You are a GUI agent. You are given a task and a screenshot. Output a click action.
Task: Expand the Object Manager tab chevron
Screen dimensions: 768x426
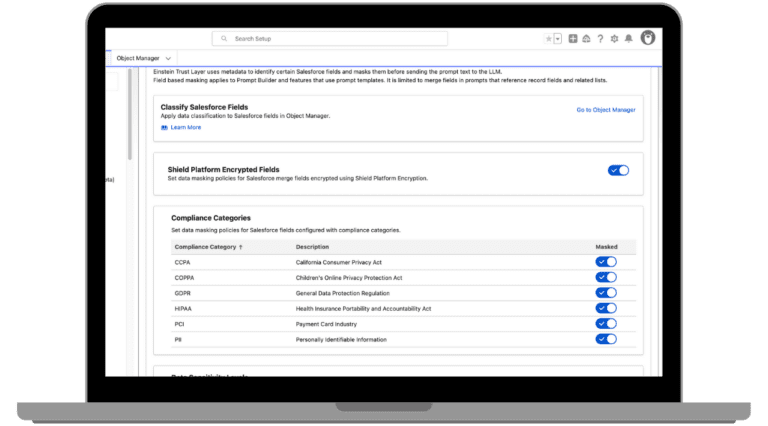(168, 58)
